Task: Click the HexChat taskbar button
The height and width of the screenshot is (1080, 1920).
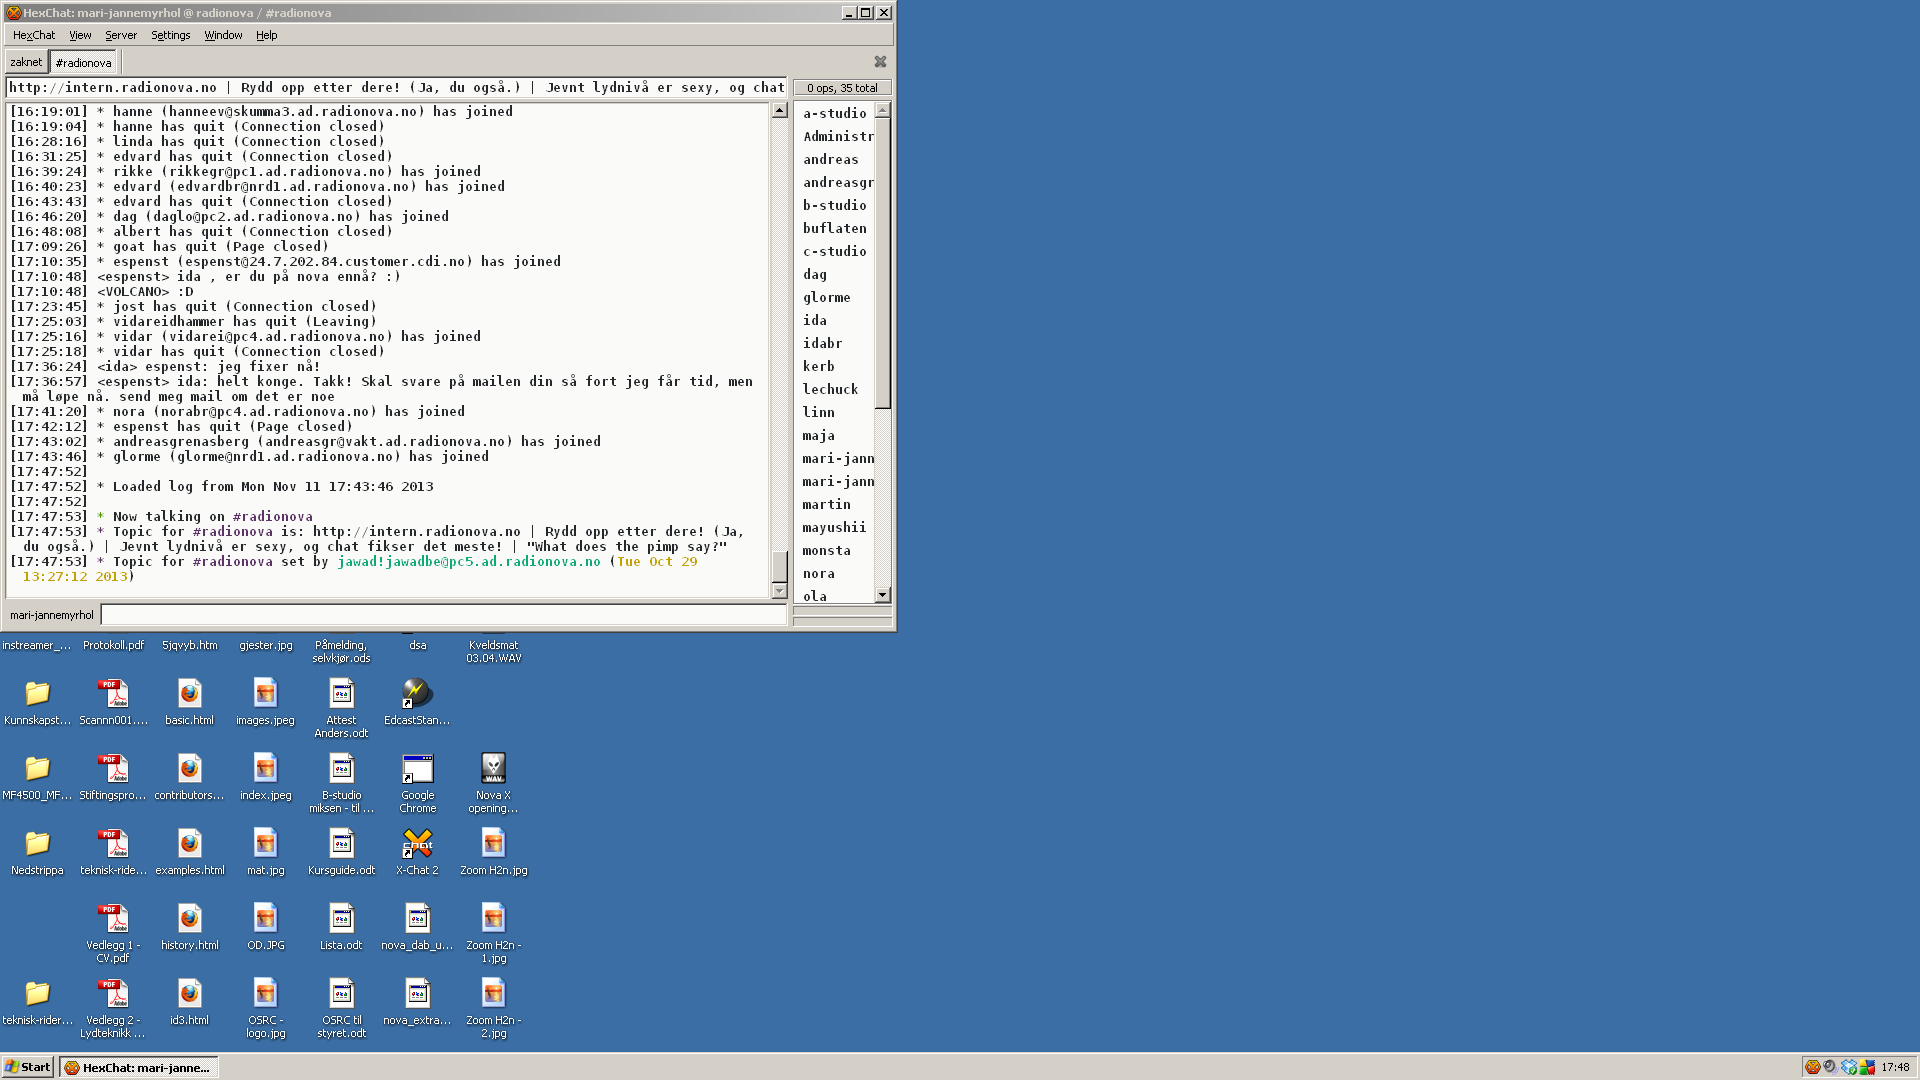Action: [x=138, y=1067]
